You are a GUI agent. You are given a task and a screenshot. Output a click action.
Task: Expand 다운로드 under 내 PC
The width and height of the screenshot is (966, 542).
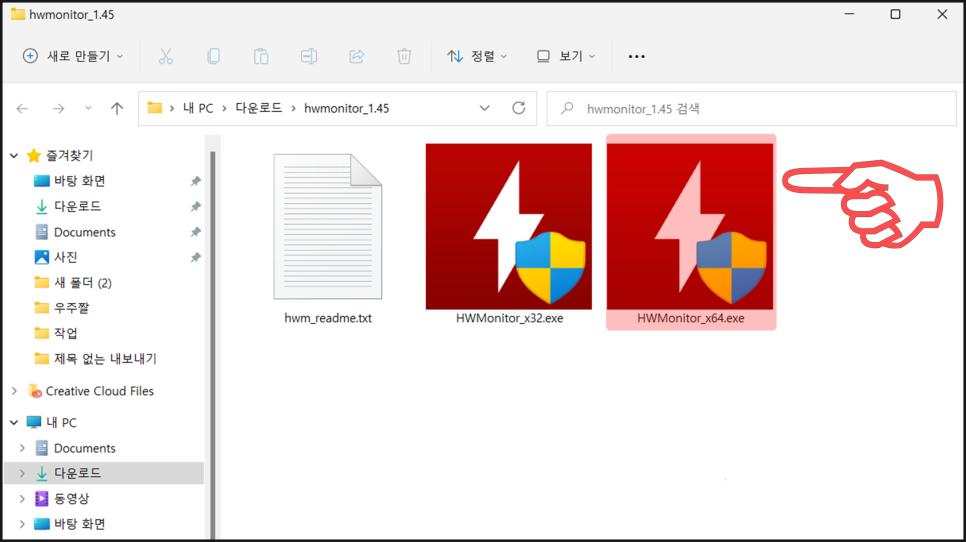(x=22, y=473)
